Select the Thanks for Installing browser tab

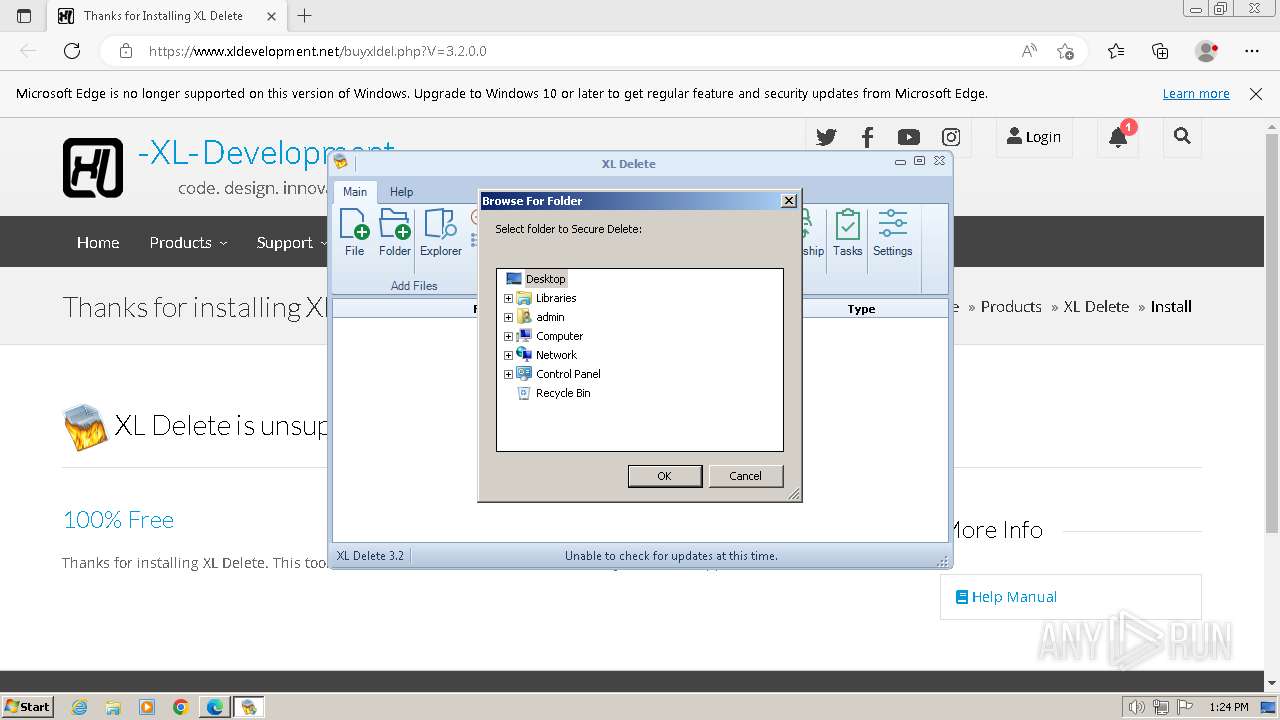click(x=163, y=16)
